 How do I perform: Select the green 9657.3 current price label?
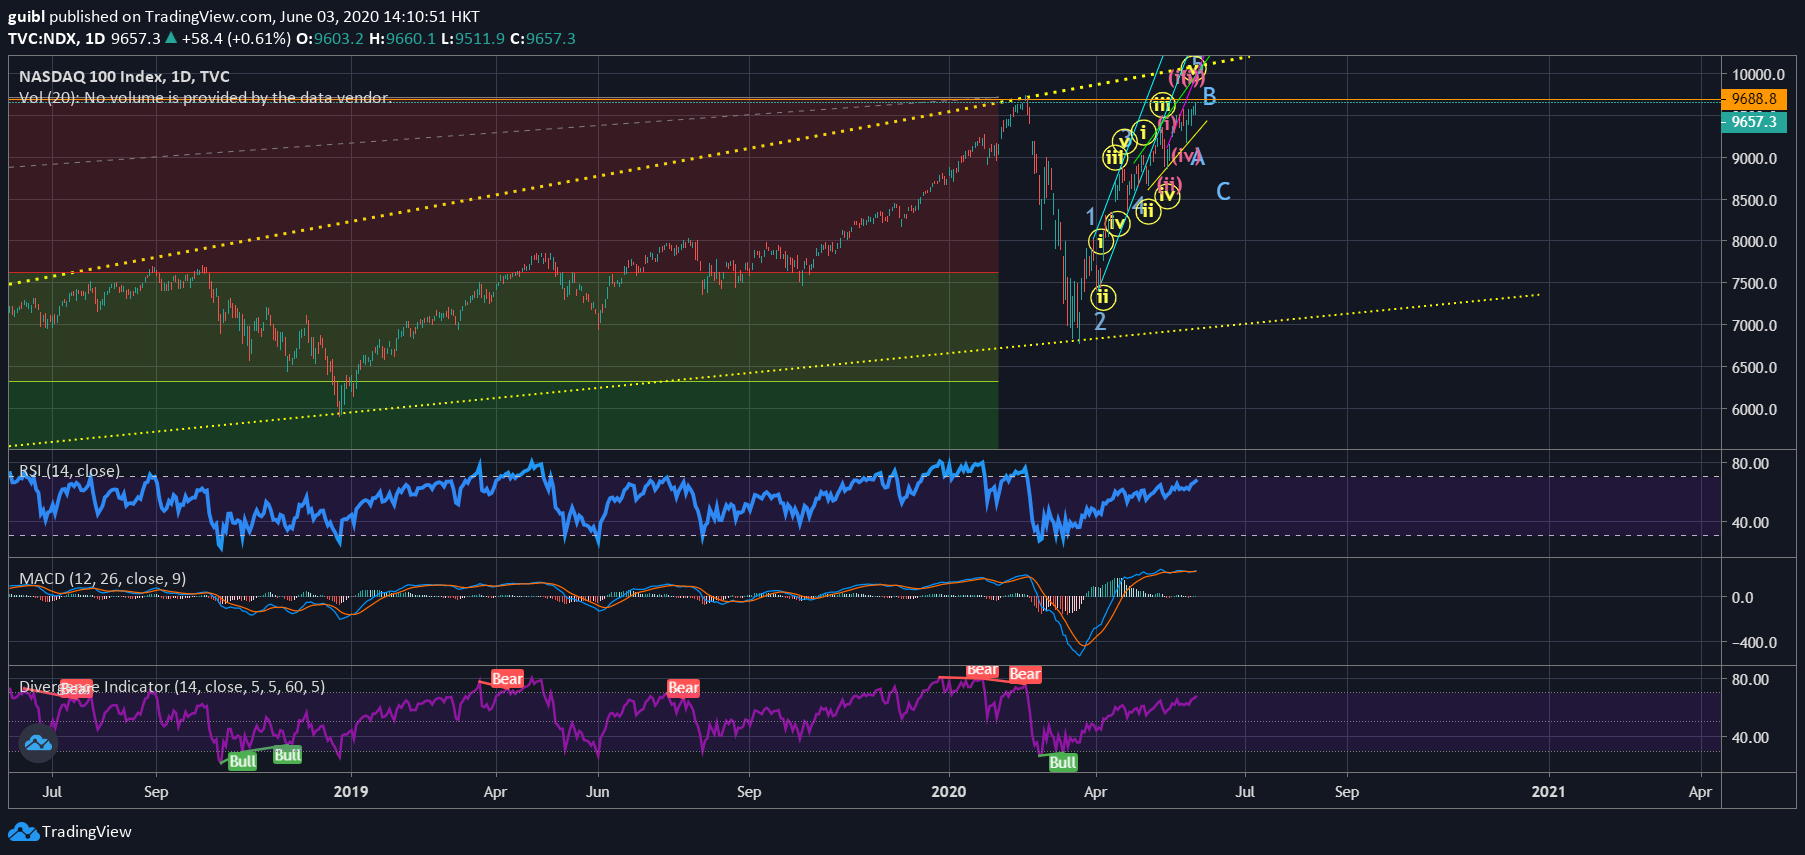(1753, 122)
